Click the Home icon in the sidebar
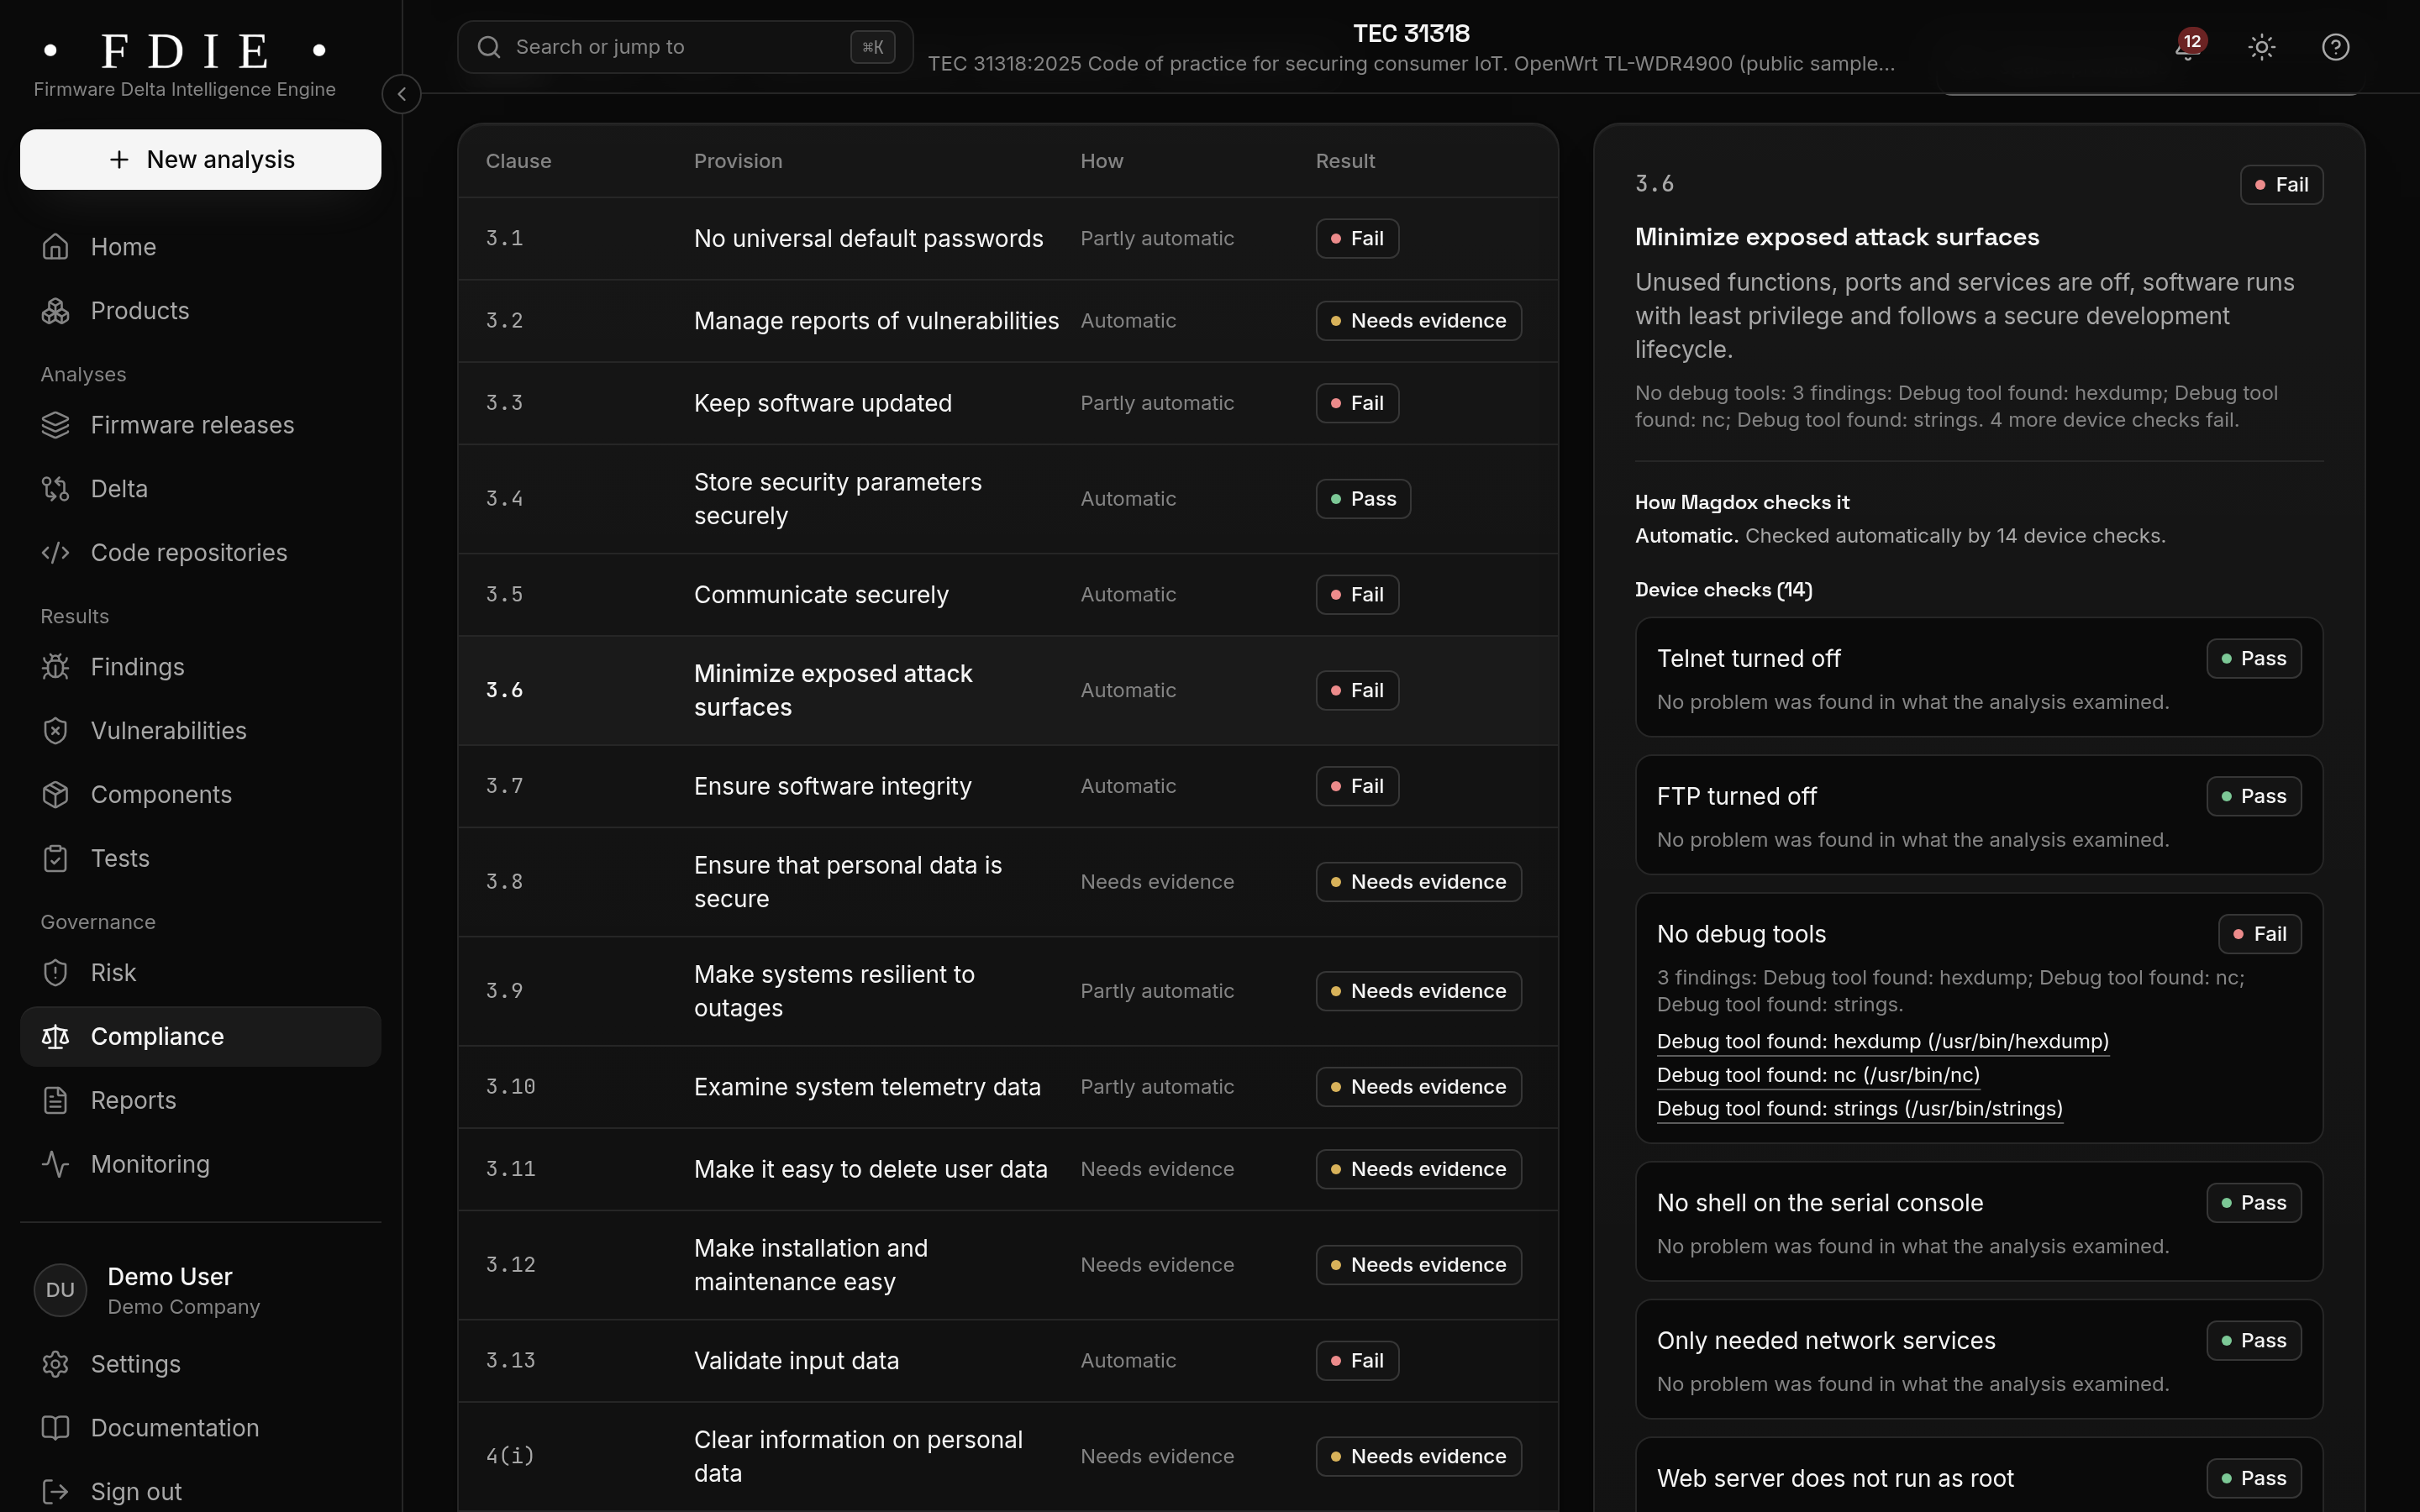Viewport: 2420px width, 1512px height. (56, 247)
